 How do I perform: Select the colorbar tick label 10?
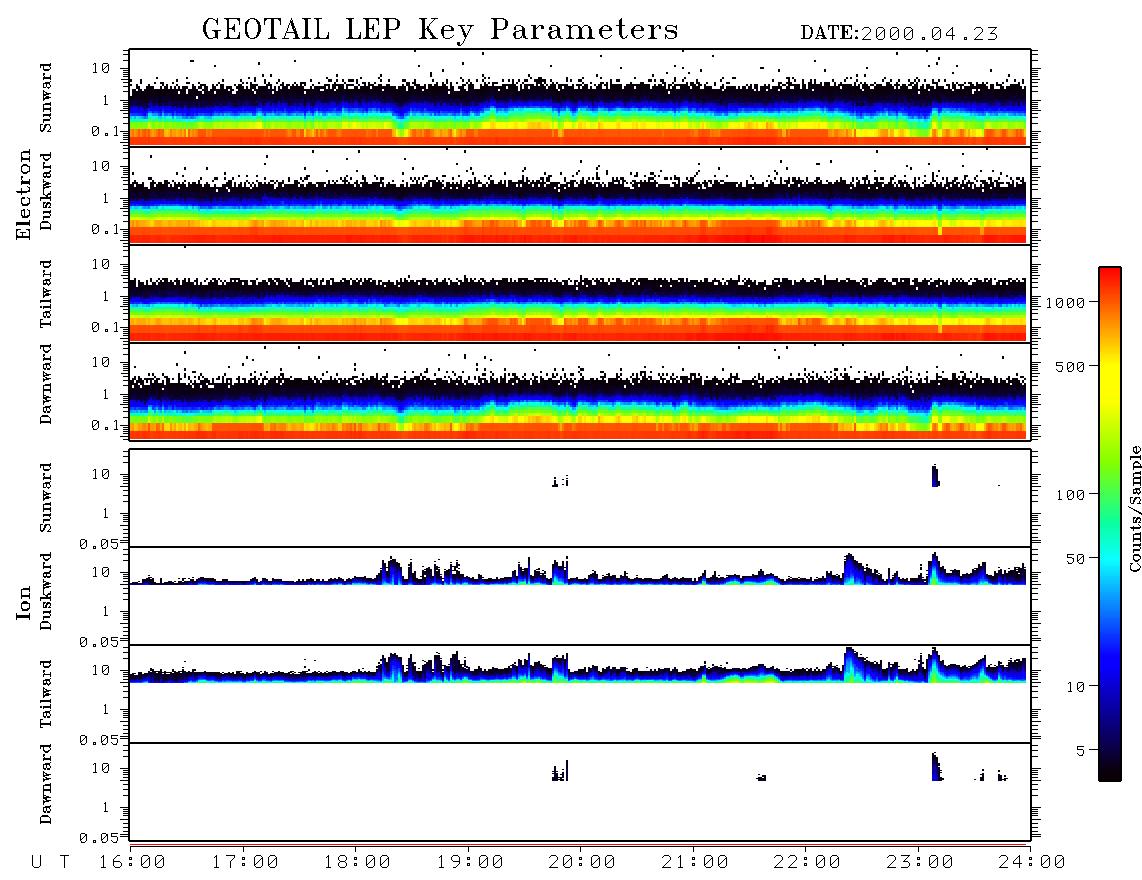coord(1075,687)
